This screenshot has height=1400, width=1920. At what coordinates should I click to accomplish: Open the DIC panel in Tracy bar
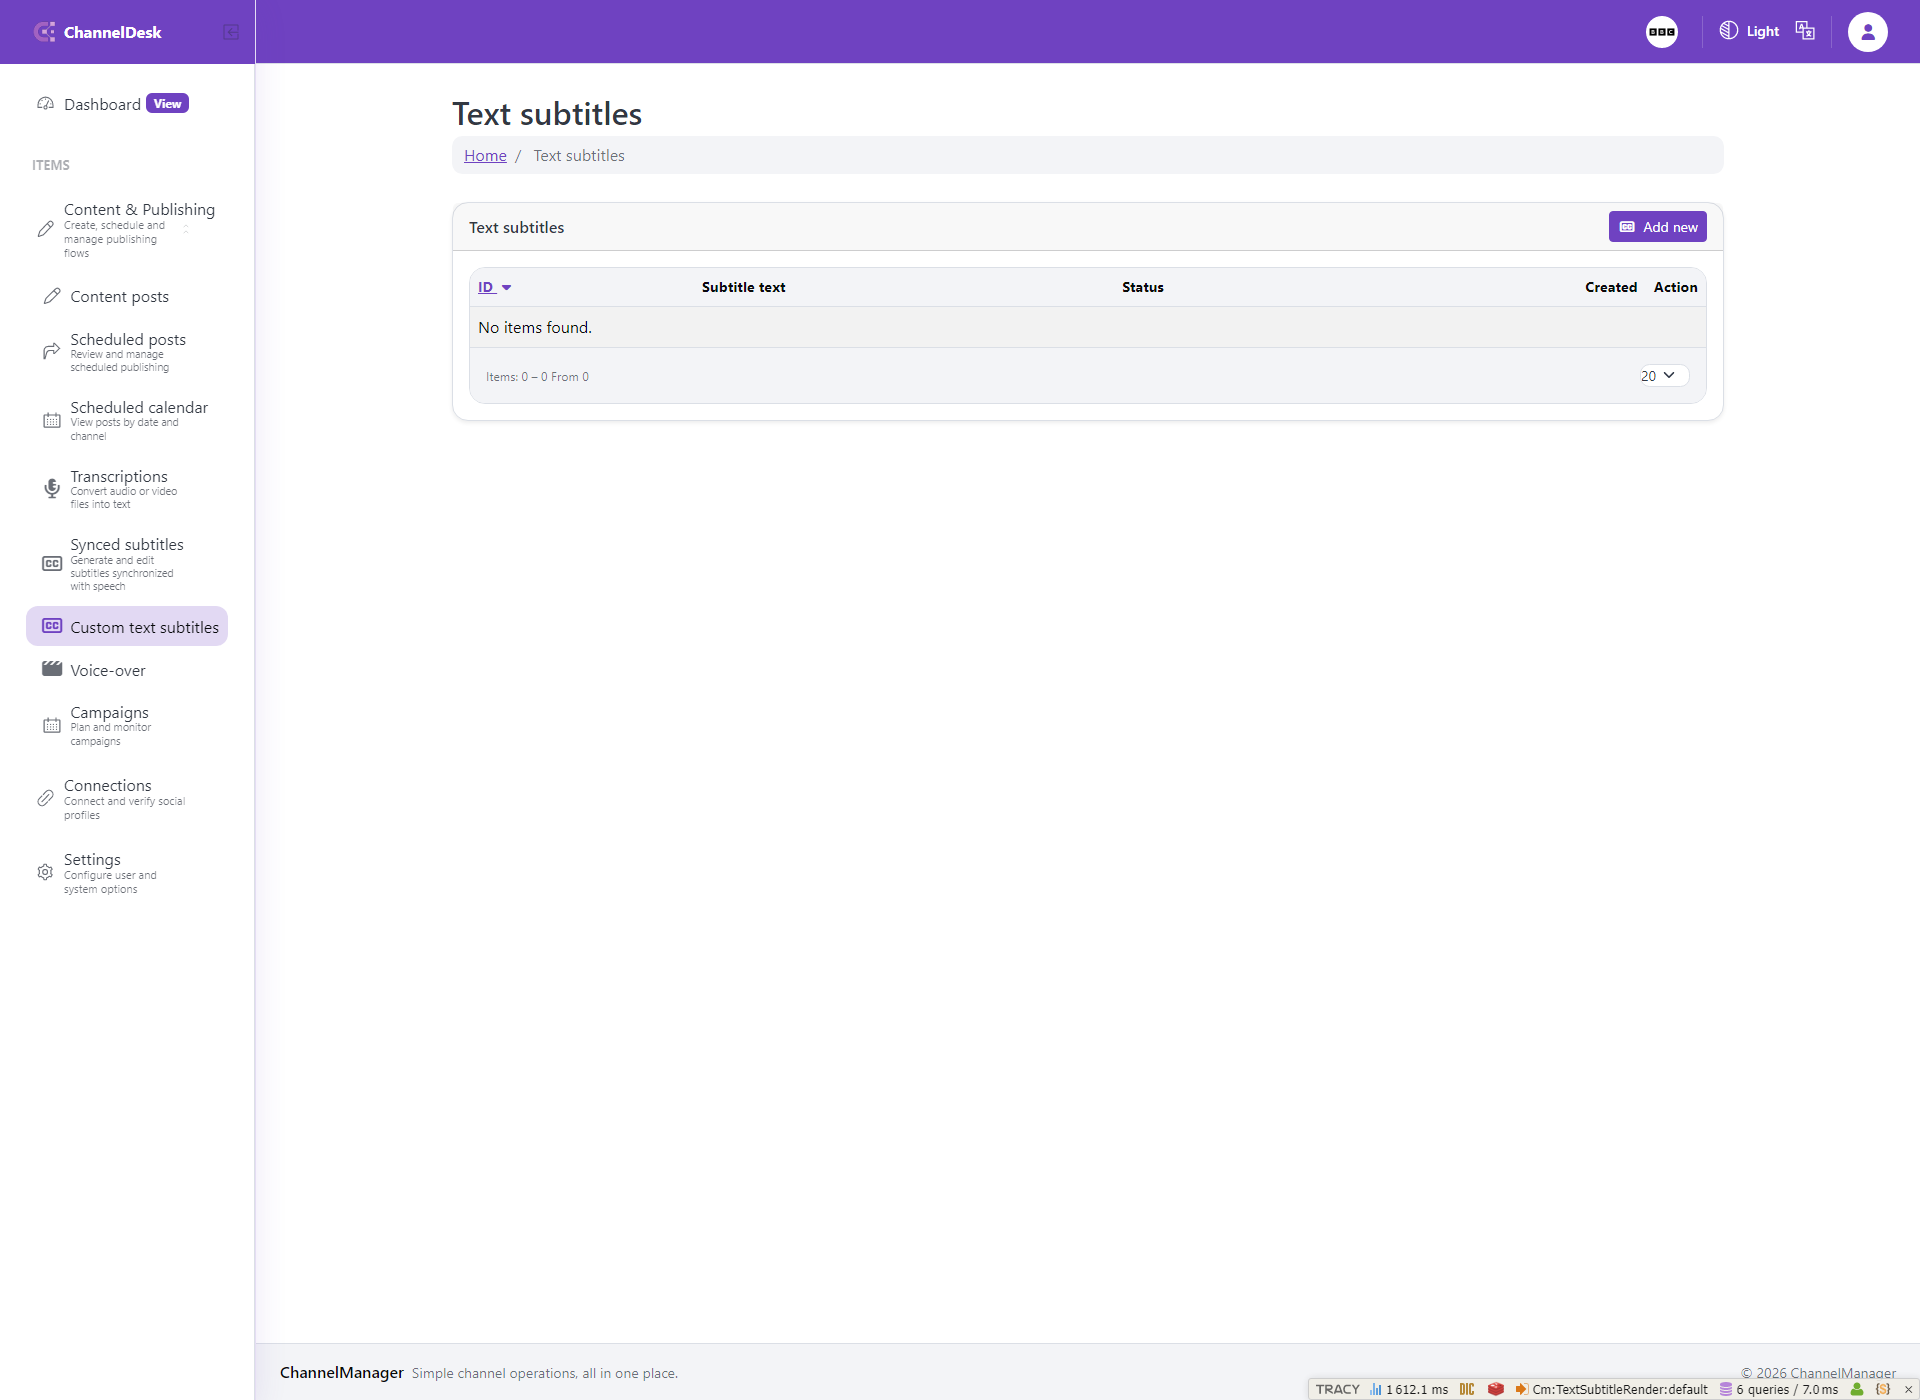click(1467, 1389)
